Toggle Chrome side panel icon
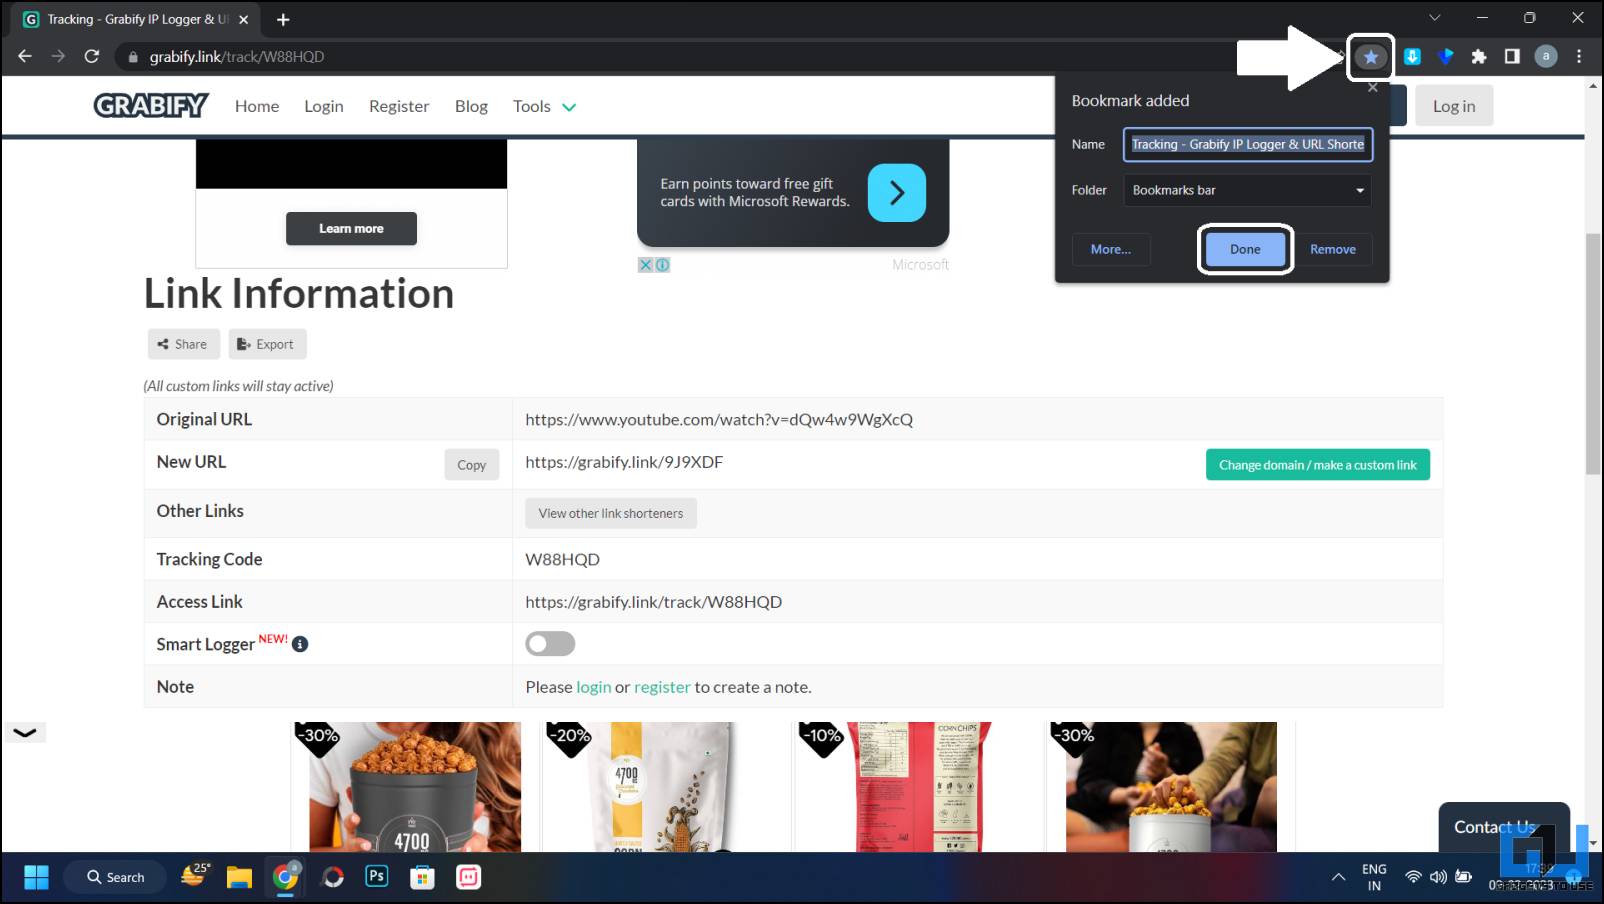This screenshot has width=1604, height=904. click(x=1512, y=57)
